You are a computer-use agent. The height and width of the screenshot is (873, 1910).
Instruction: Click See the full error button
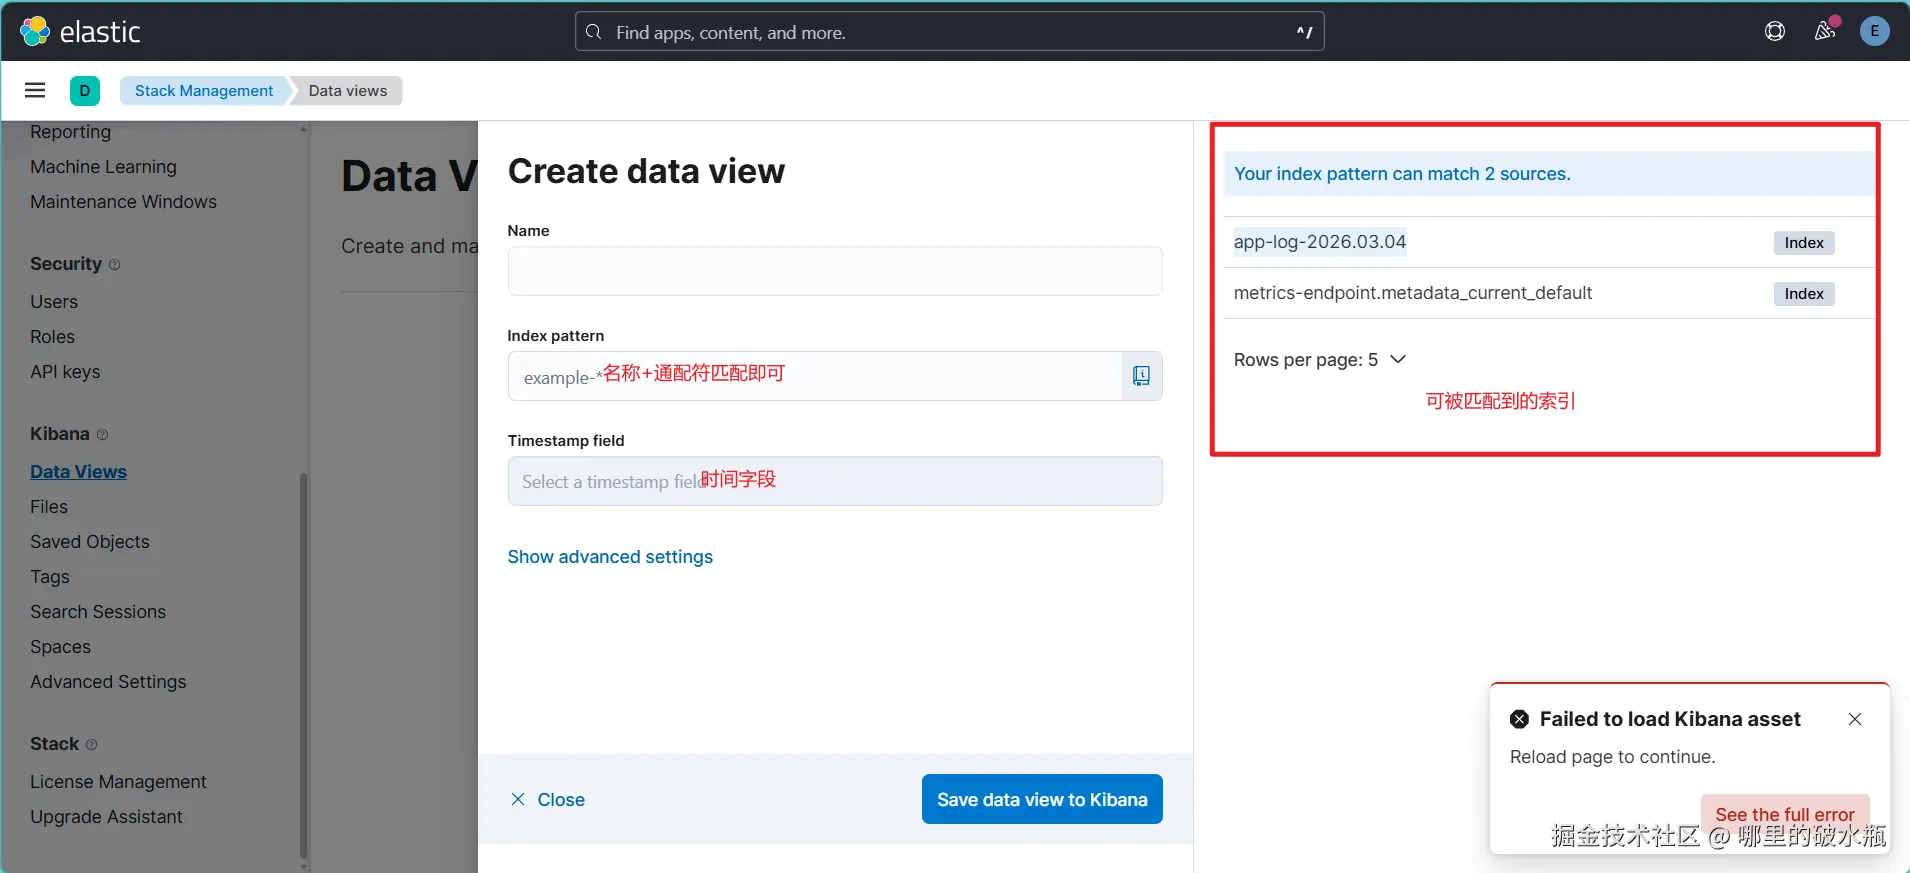[x=1785, y=814]
